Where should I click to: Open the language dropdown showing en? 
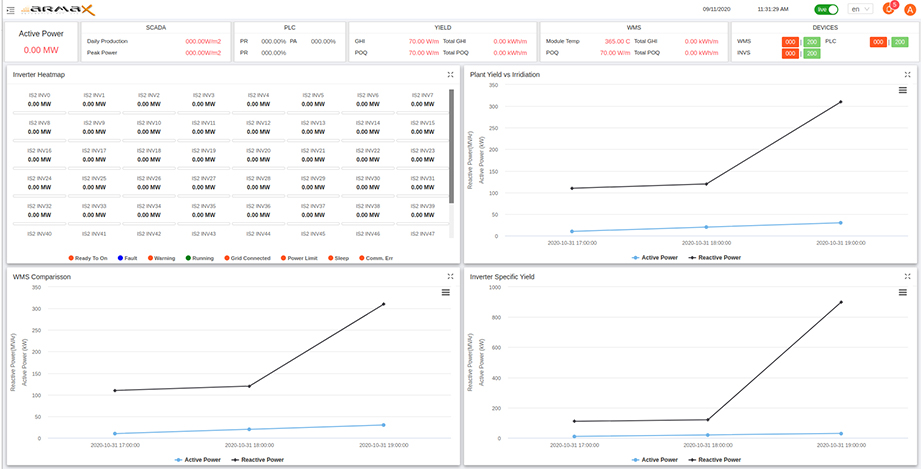859,9
